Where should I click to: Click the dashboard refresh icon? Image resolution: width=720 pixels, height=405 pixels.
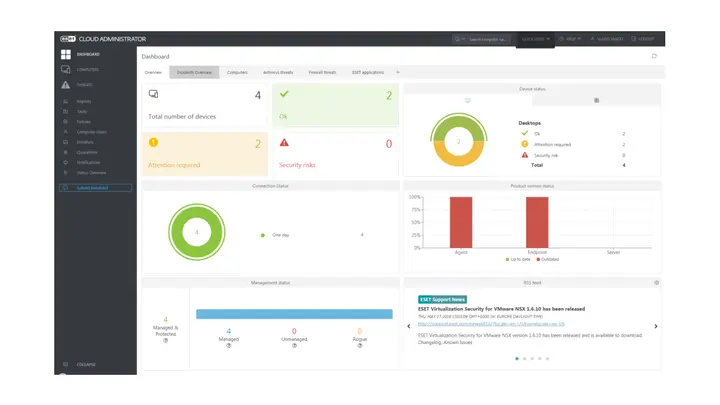click(x=654, y=57)
